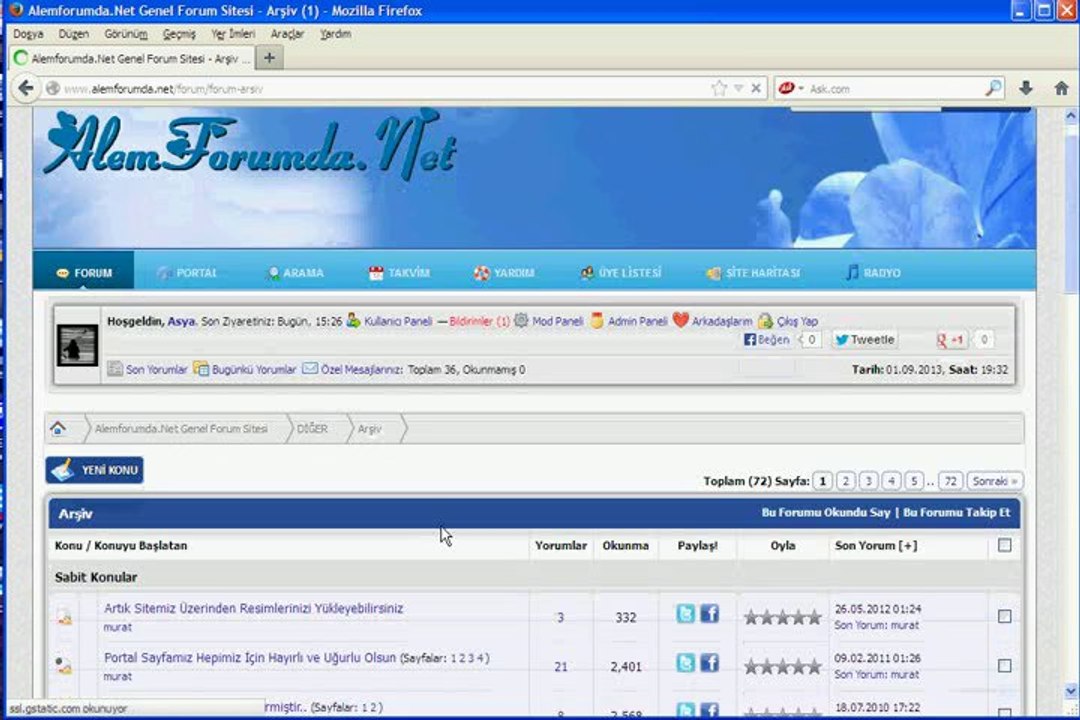Click DİĞER in the breadcrumb
The width and height of the screenshot is (1080, 720).
pyautogui.click(x=312, y=429)
